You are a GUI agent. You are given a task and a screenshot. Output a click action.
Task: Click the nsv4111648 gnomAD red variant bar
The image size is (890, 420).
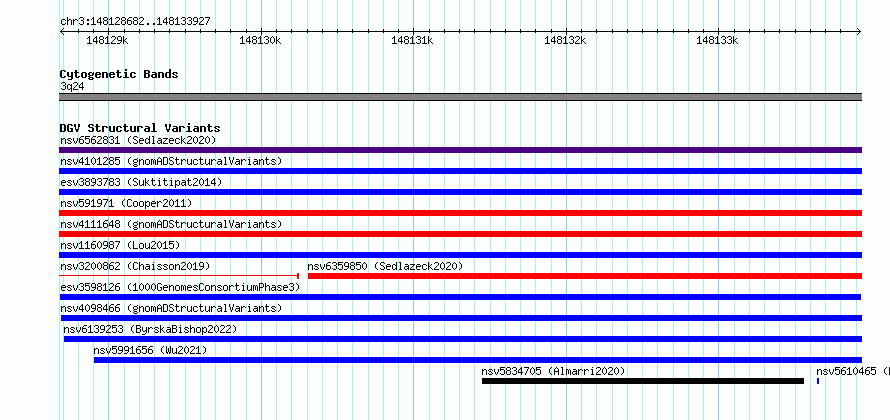pos(460,234)
